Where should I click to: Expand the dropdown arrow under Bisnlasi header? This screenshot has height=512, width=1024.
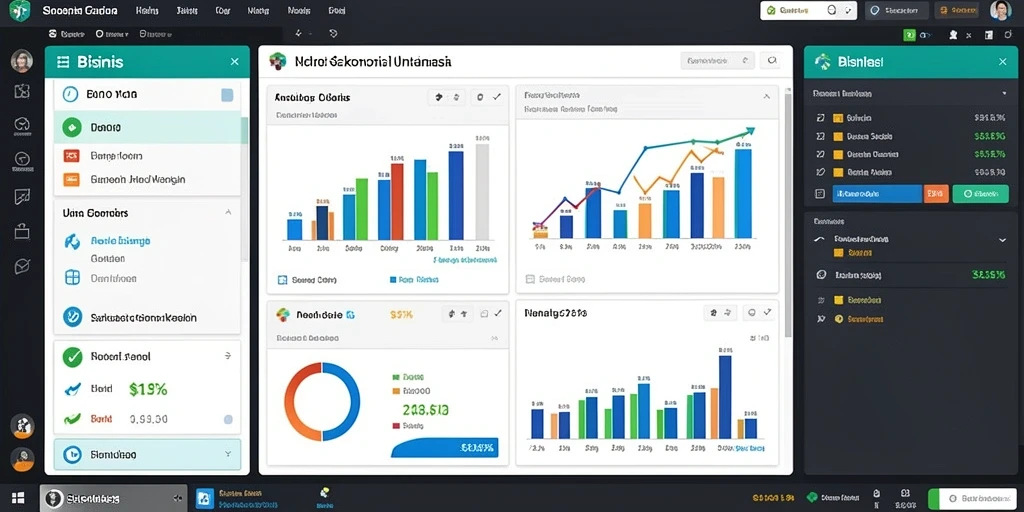coord(1004,94)
